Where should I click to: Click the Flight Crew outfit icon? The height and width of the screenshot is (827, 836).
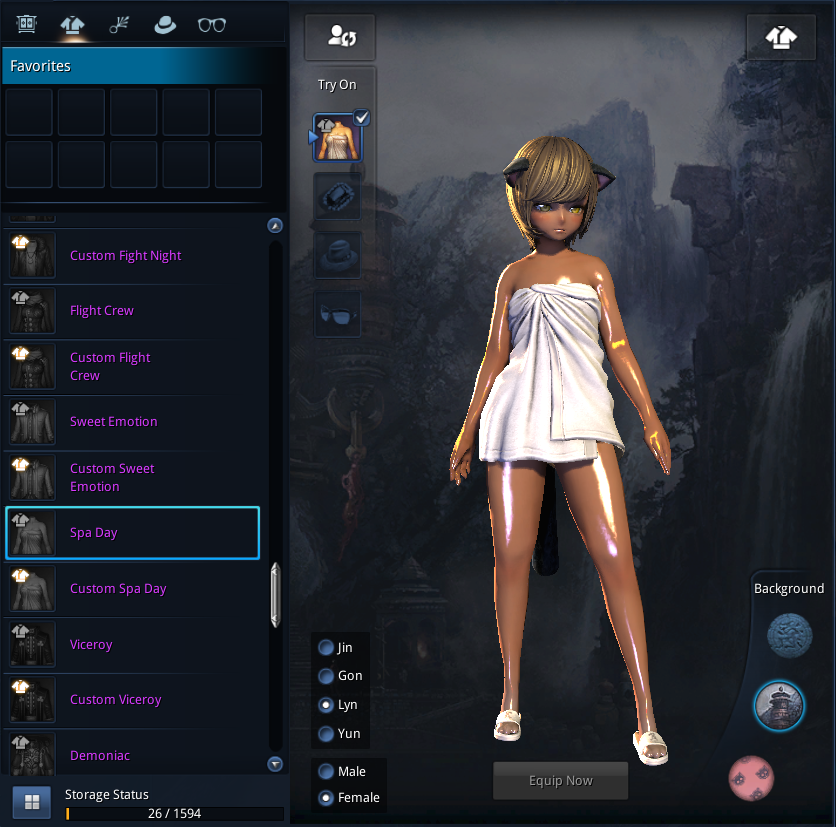[x=33, y=311]
